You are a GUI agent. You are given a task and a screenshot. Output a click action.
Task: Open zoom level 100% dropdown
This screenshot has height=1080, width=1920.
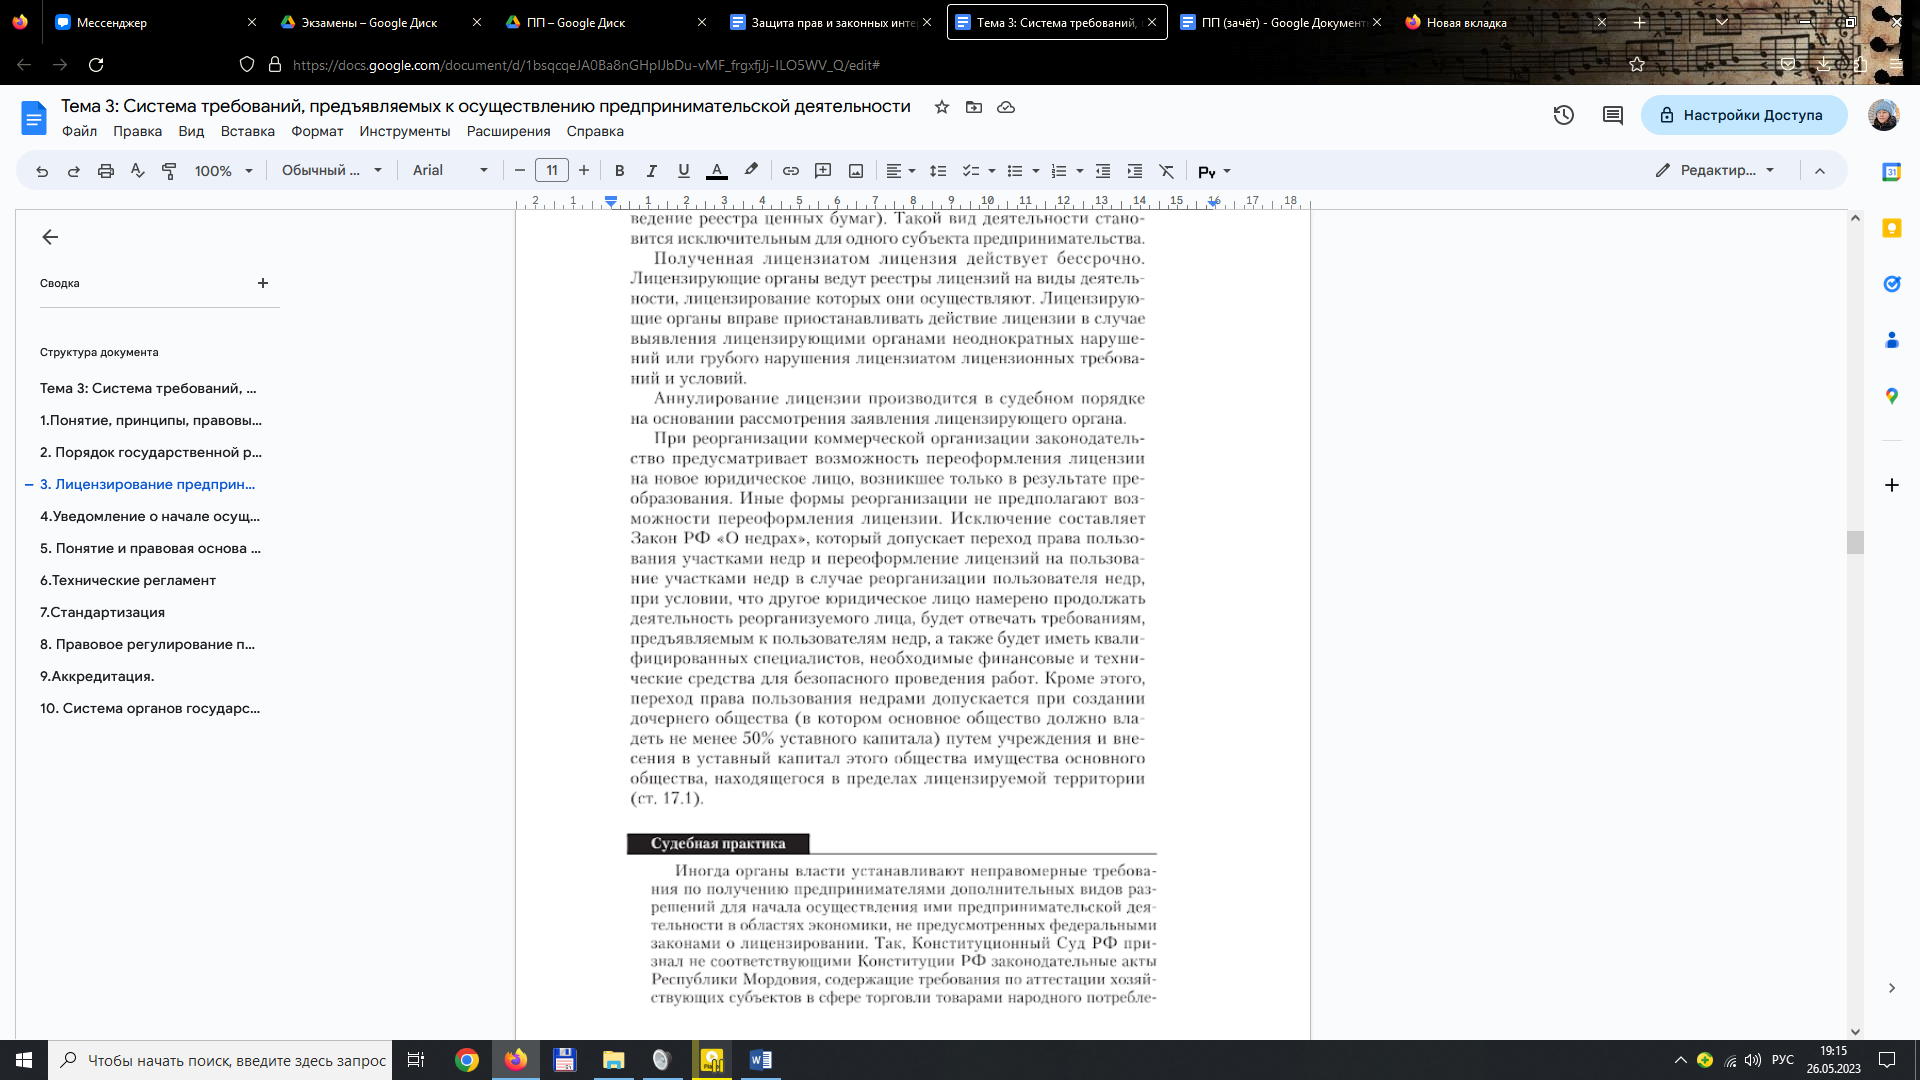coord(224,171)
